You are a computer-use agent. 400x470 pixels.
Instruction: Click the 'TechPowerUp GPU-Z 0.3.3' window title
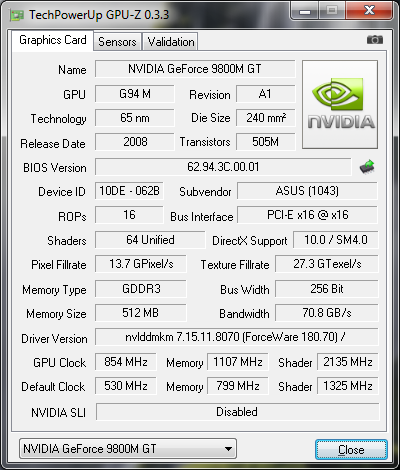point(99,15)
